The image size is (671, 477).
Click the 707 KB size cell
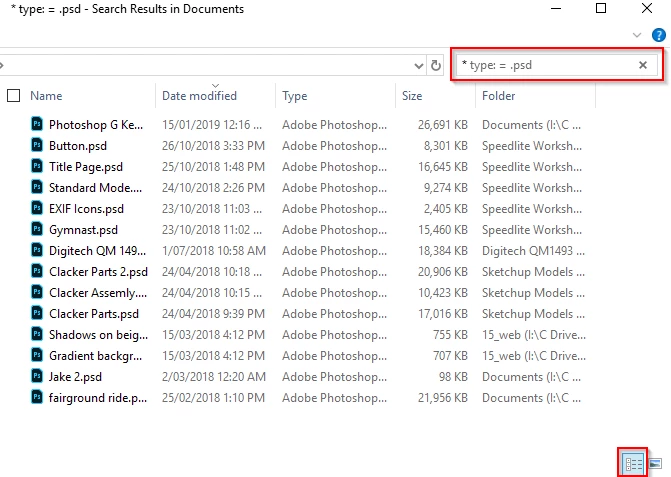(x=450, y=356)
